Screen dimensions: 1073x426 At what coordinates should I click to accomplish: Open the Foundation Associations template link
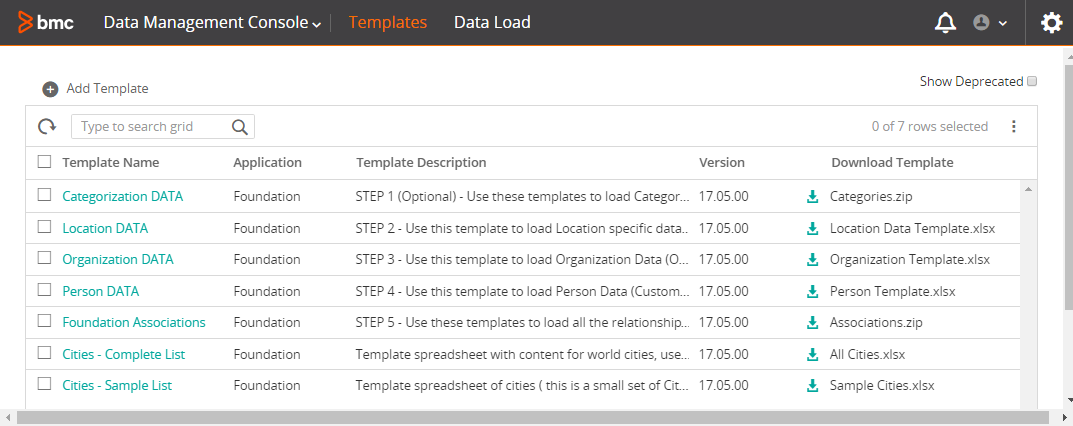click(x=133, y=322)
